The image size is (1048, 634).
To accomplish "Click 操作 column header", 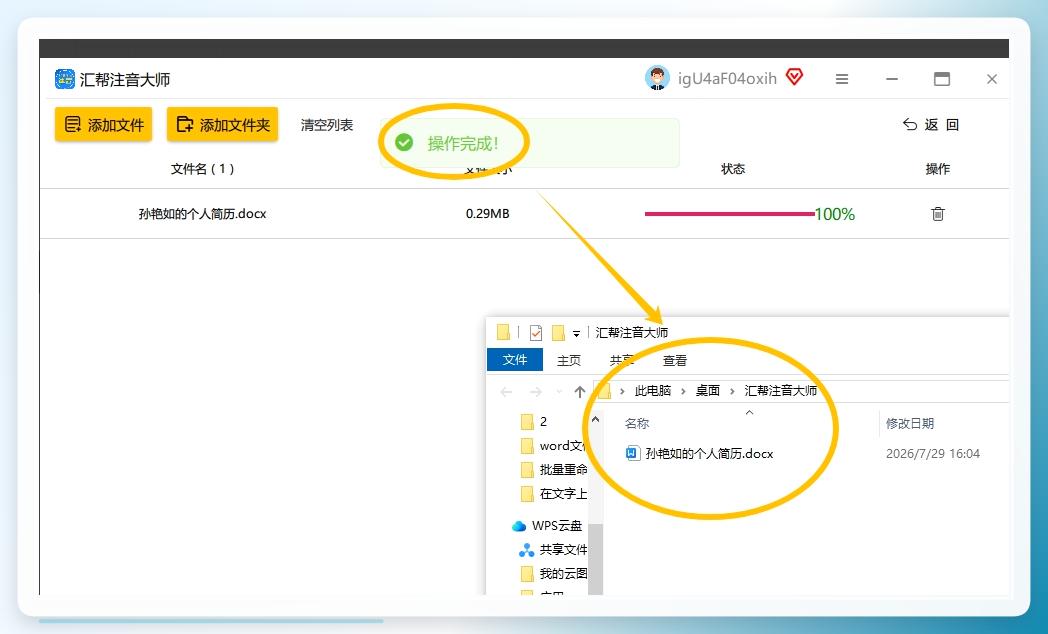I will [938, 169].
